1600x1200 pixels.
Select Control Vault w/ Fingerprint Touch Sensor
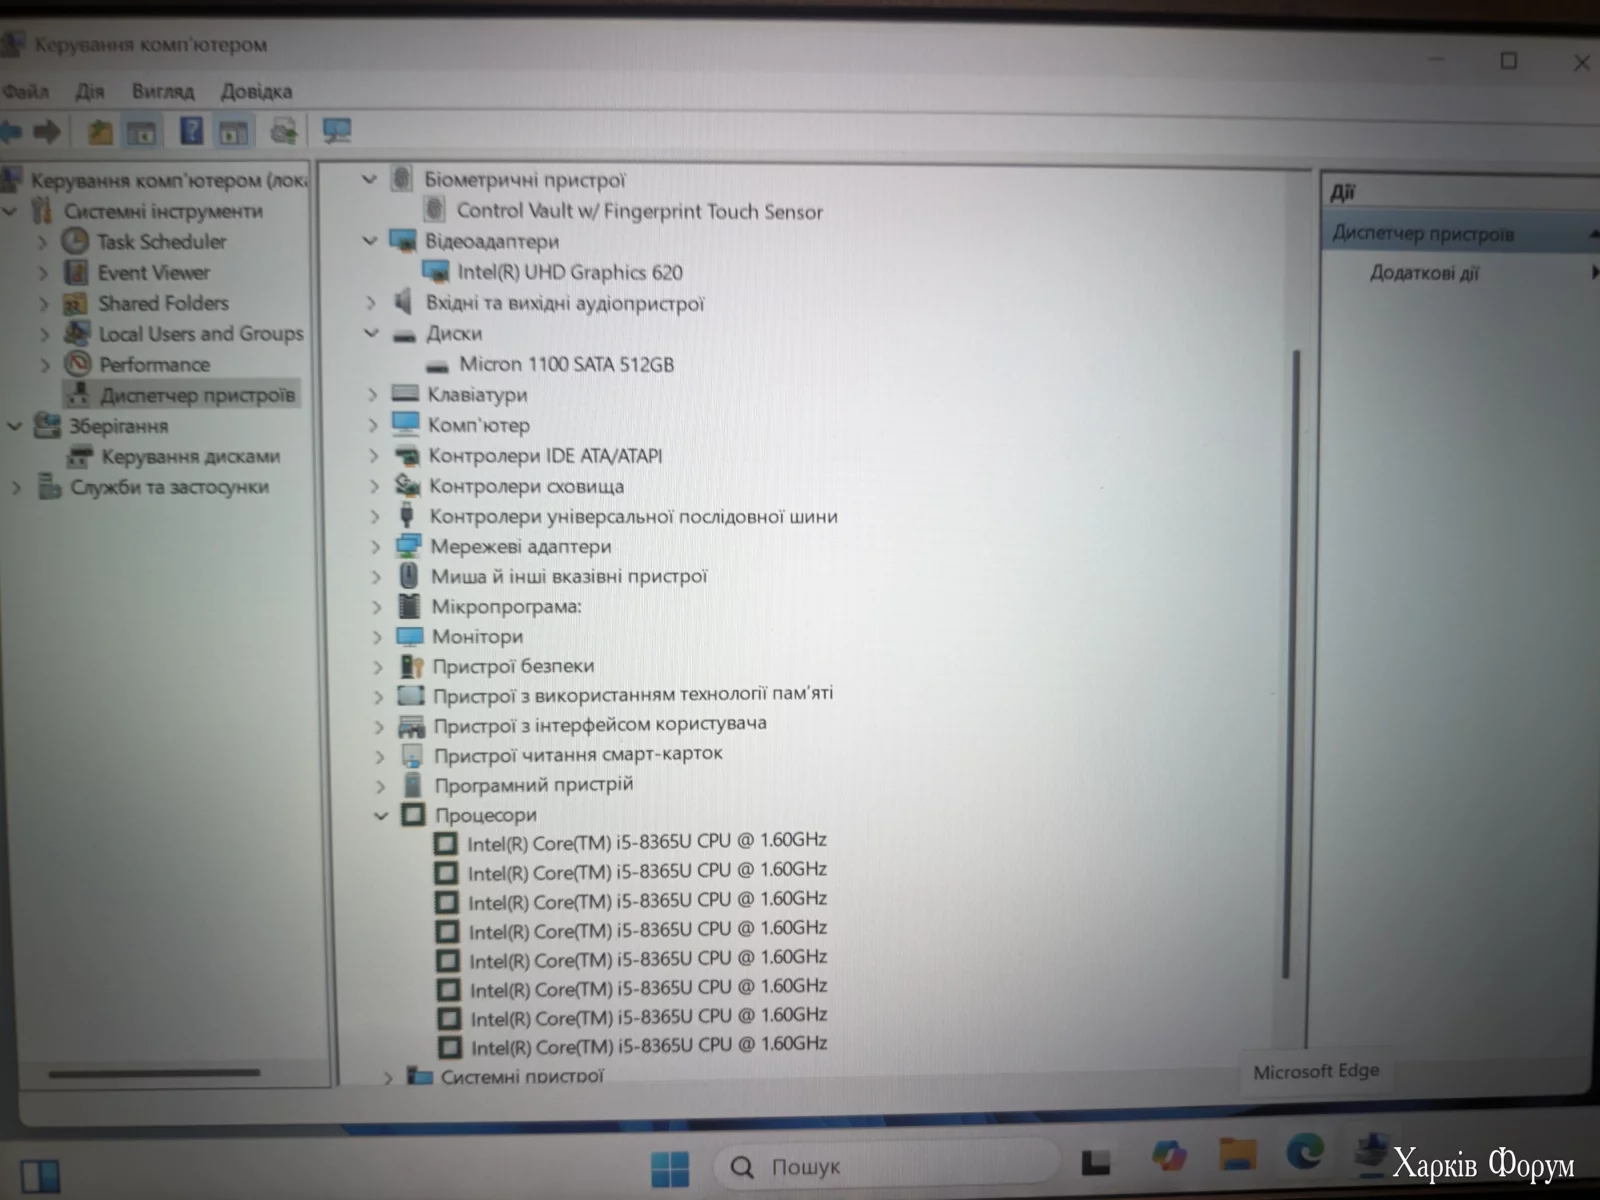click(x=639, y=211)
